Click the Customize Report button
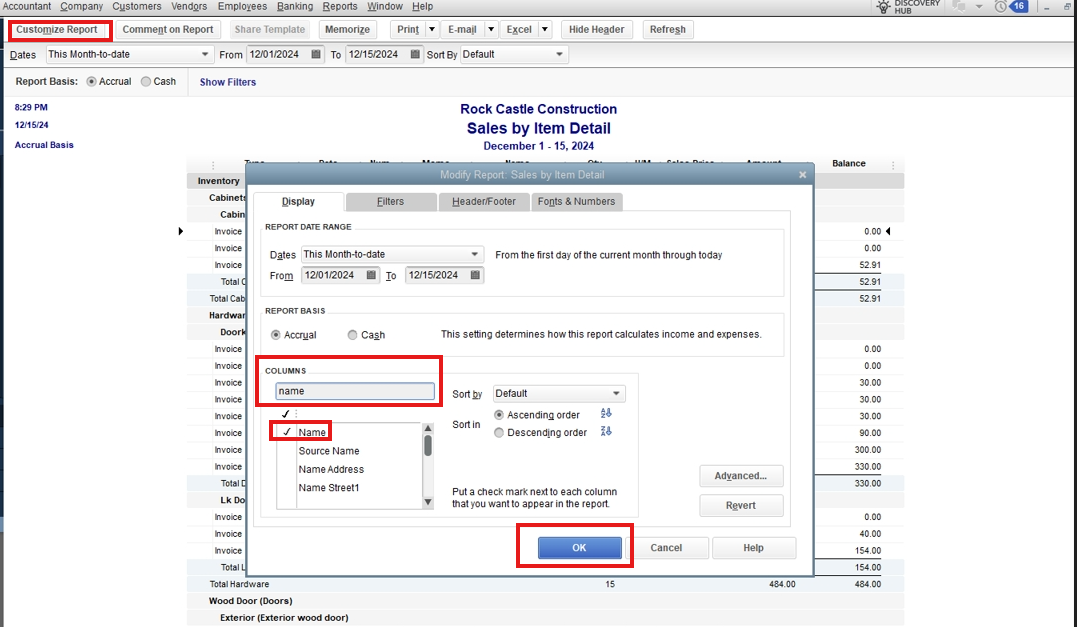1077x627 pixels. tap(57, 30)
